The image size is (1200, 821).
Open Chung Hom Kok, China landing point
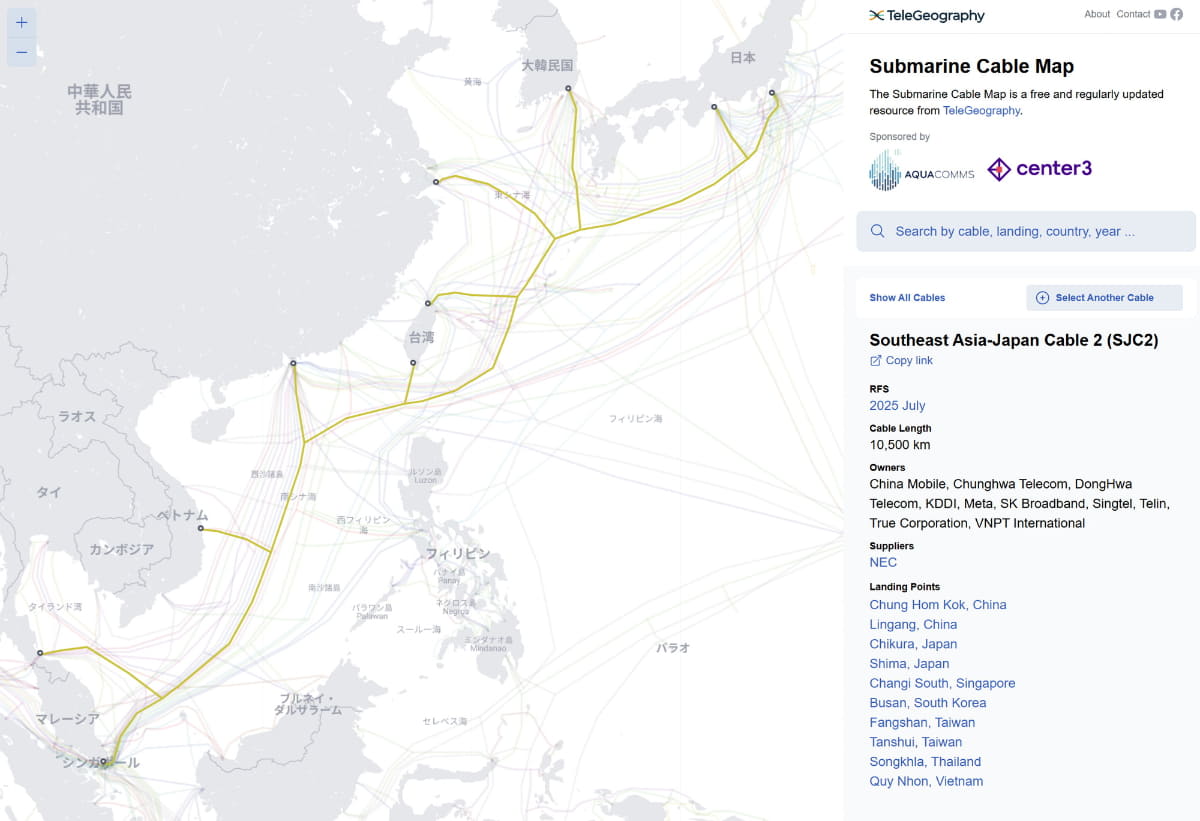click(938, 604)
